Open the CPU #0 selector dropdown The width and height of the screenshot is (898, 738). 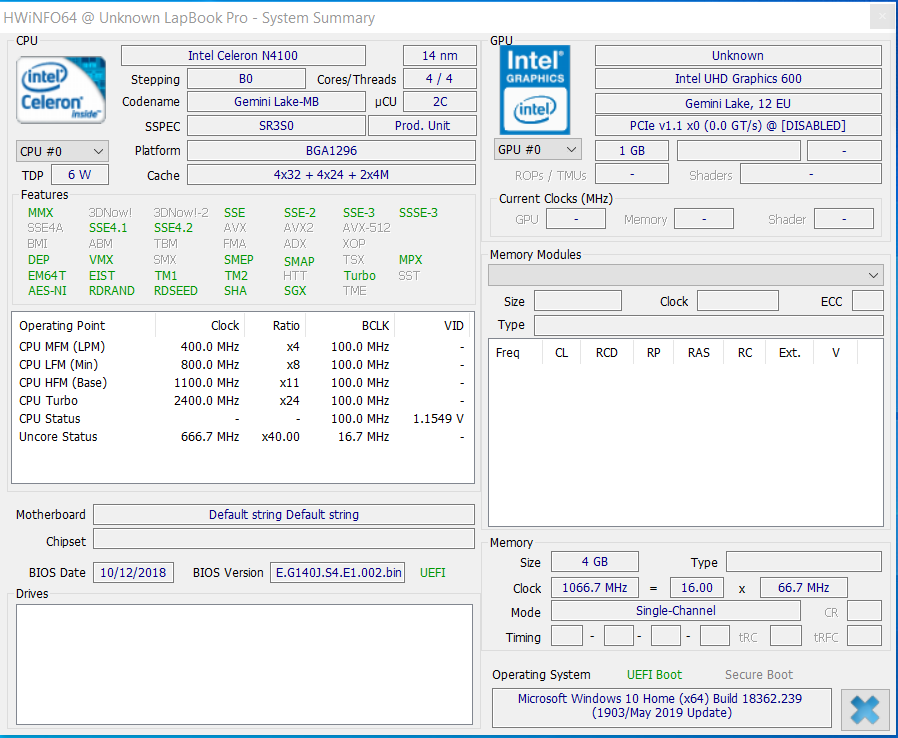62,151
